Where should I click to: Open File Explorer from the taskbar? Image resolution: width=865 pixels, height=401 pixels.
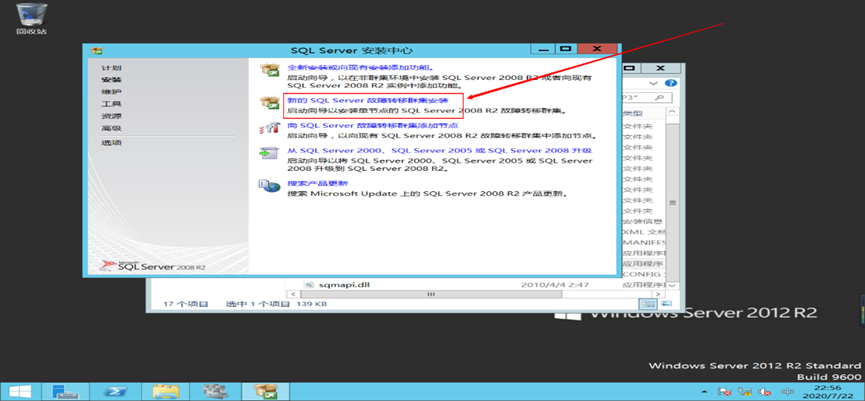pyautogui.click(x=165, y=392)
